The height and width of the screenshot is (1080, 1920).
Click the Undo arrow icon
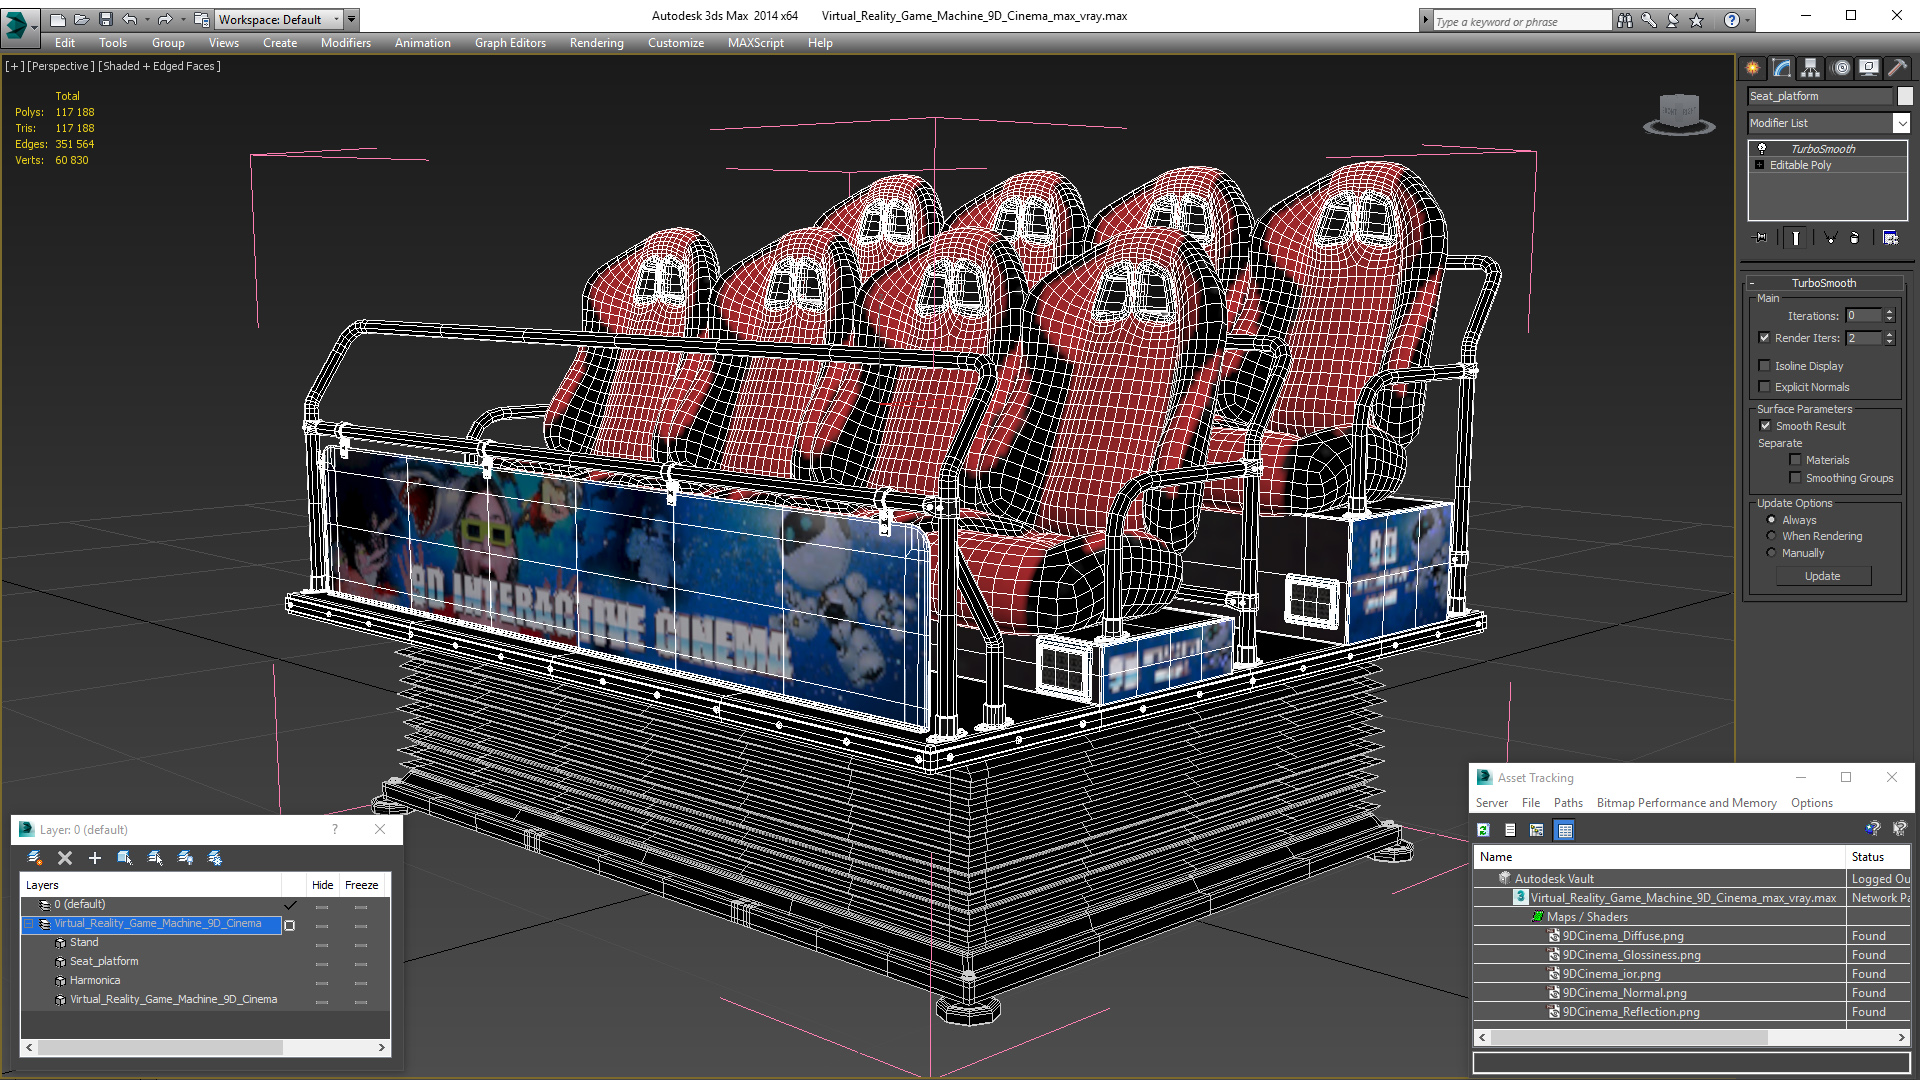[x=129, y=19]
